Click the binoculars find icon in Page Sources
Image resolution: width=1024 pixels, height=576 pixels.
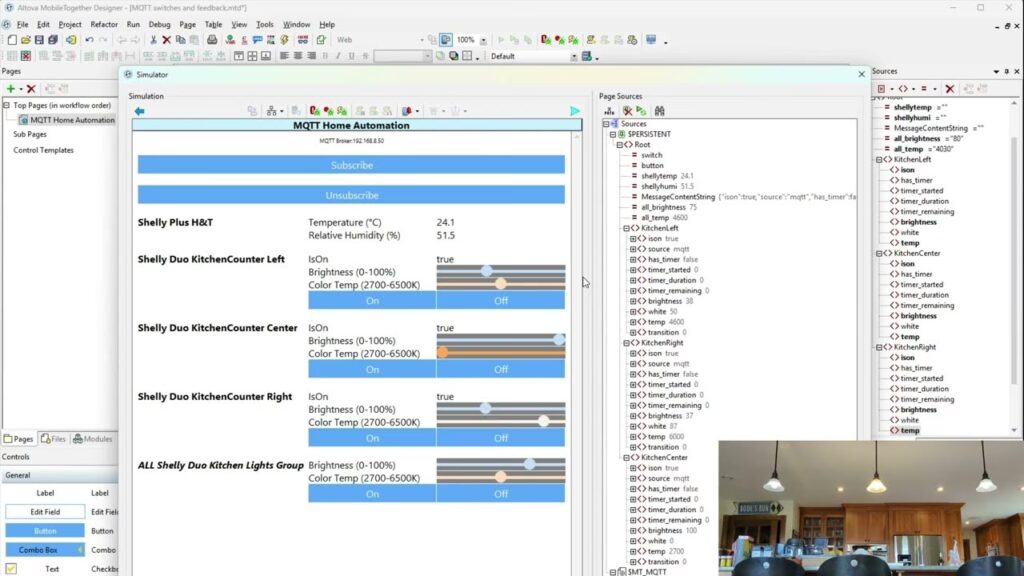(x=660, y=111)
